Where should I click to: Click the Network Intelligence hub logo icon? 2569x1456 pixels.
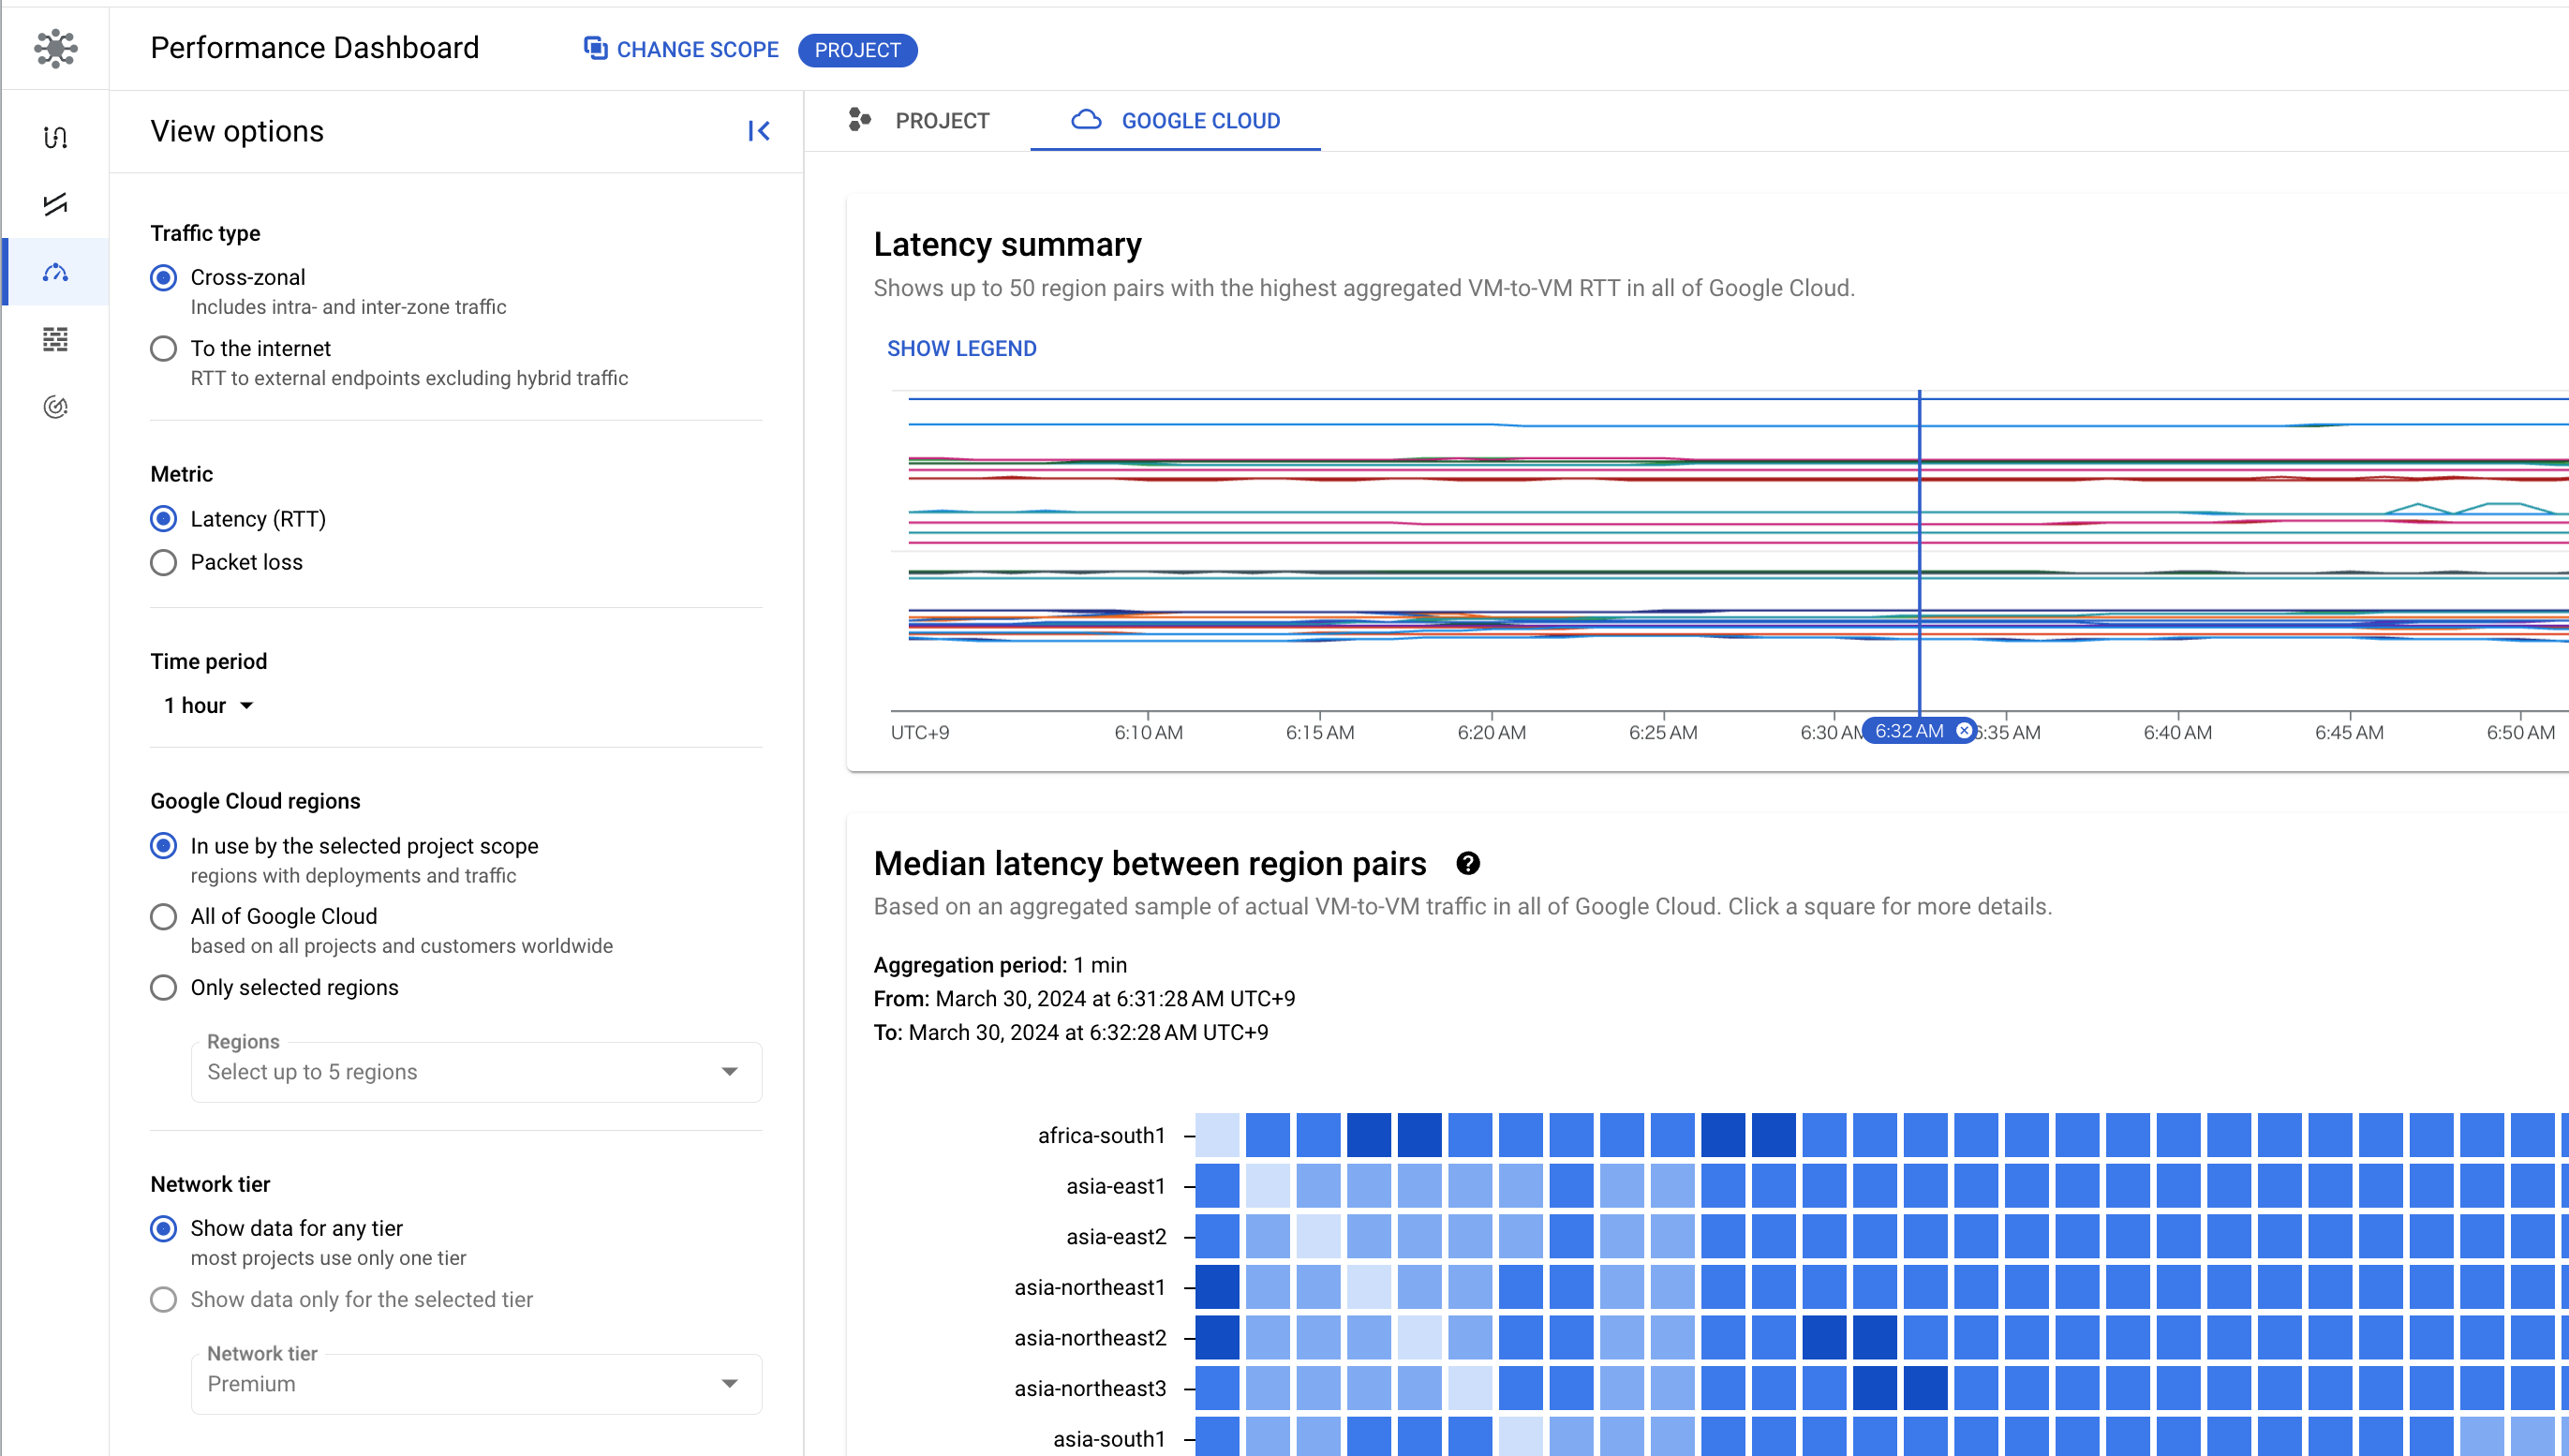pos(55,48)
